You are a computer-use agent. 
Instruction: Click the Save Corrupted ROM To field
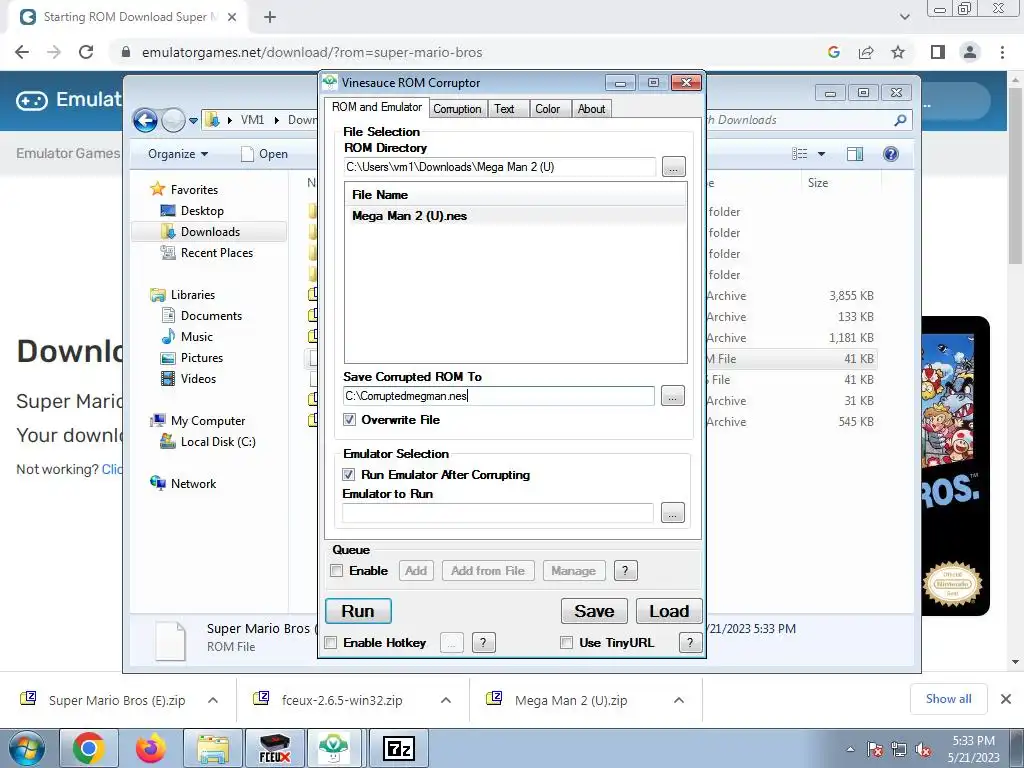[498, 396]
